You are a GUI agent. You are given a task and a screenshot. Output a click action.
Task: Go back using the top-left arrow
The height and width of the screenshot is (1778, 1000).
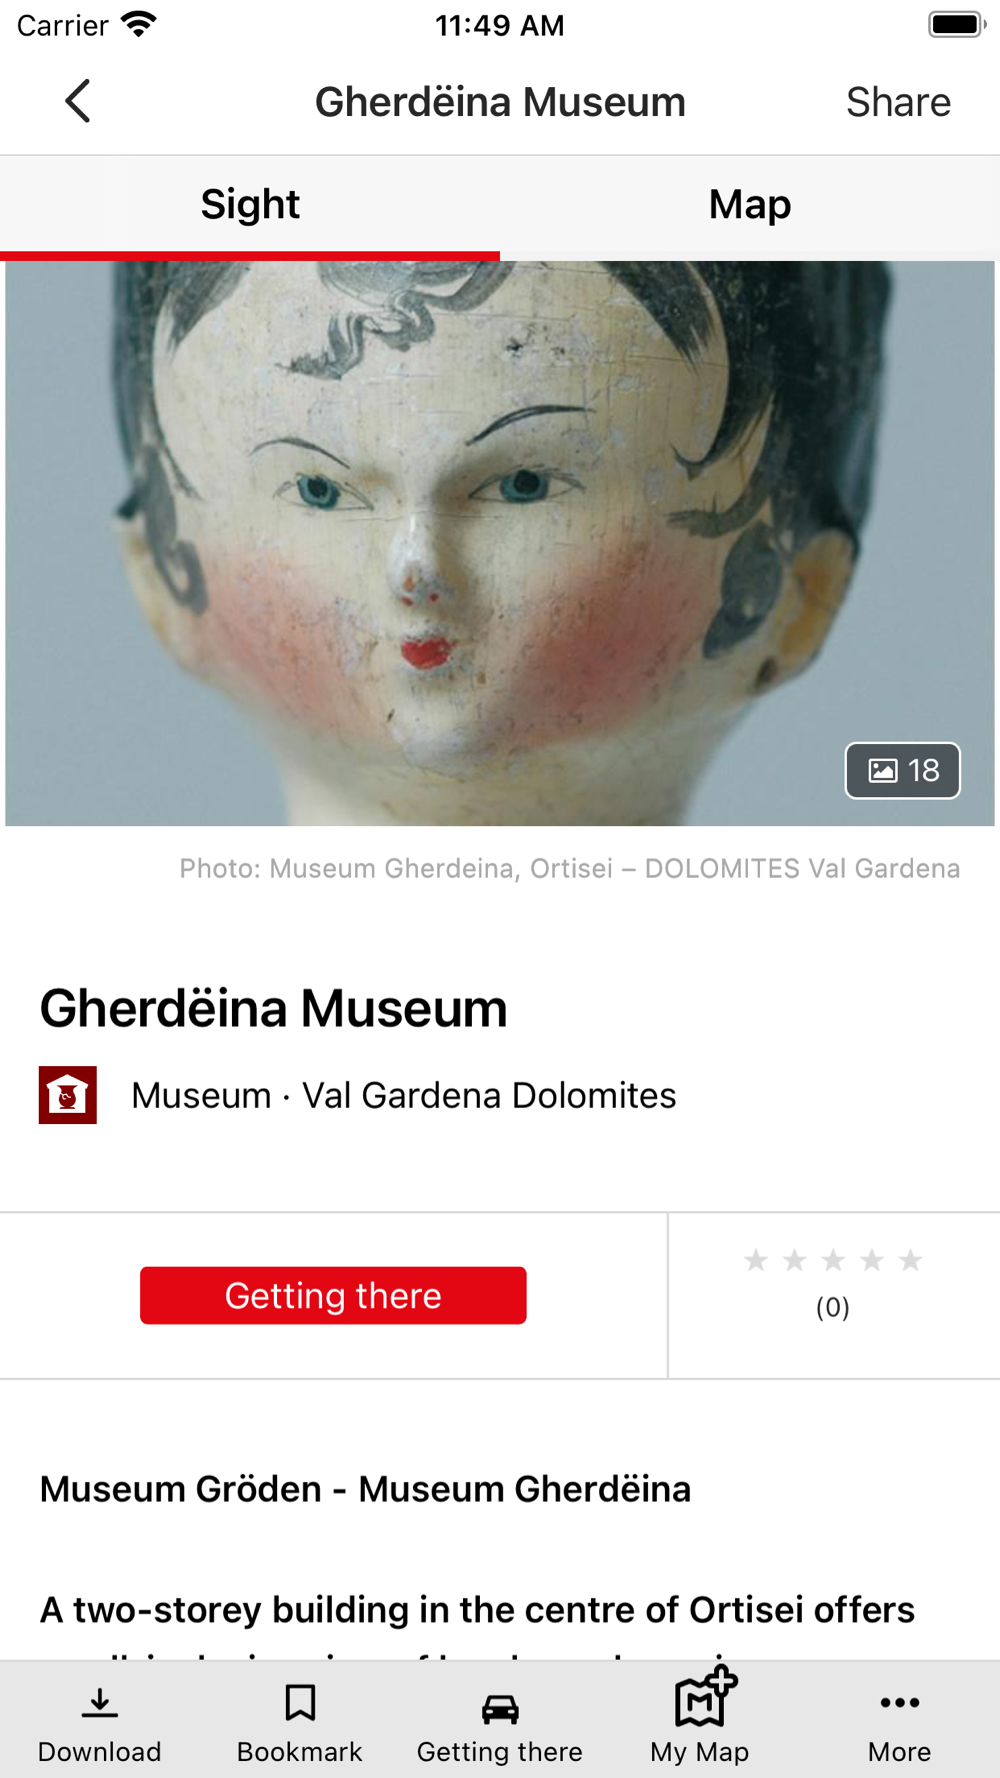pos(78,101)
